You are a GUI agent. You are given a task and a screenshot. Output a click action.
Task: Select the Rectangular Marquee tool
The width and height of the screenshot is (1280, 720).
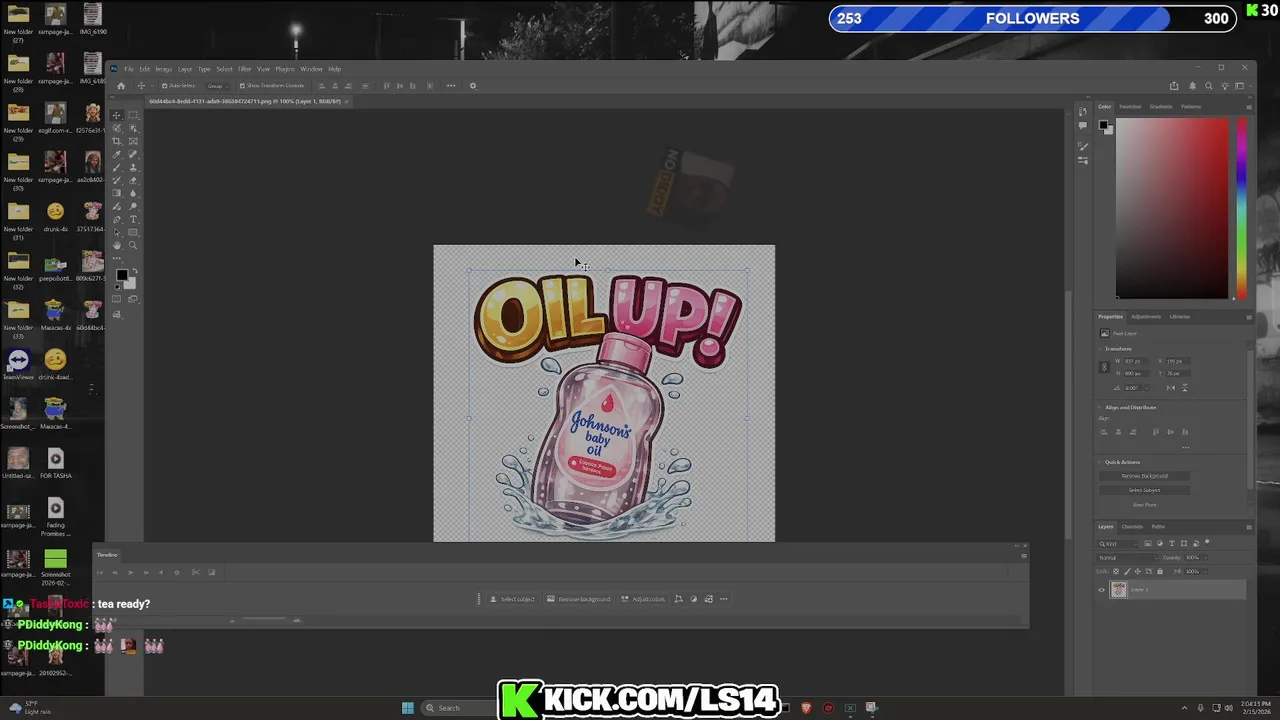(133, 115)
